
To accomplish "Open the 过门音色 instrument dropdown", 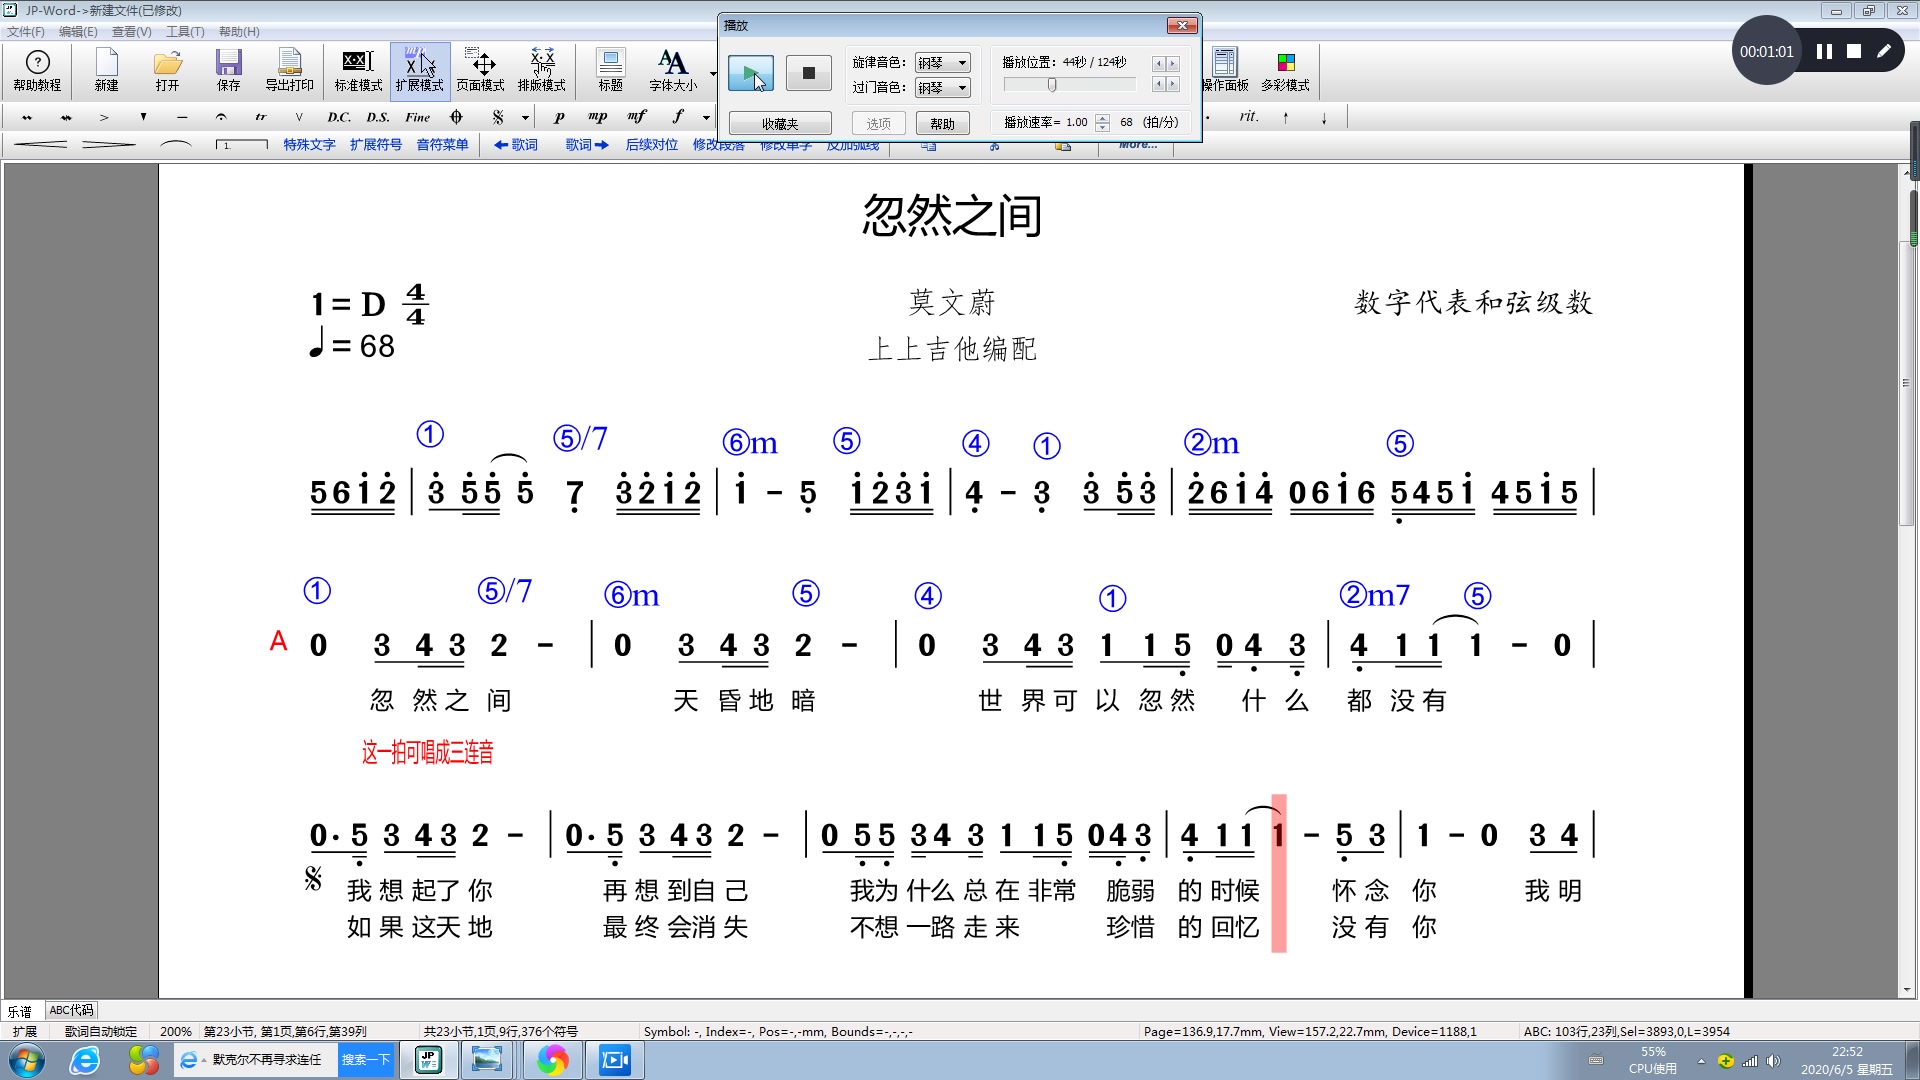I will coord(942,88).
